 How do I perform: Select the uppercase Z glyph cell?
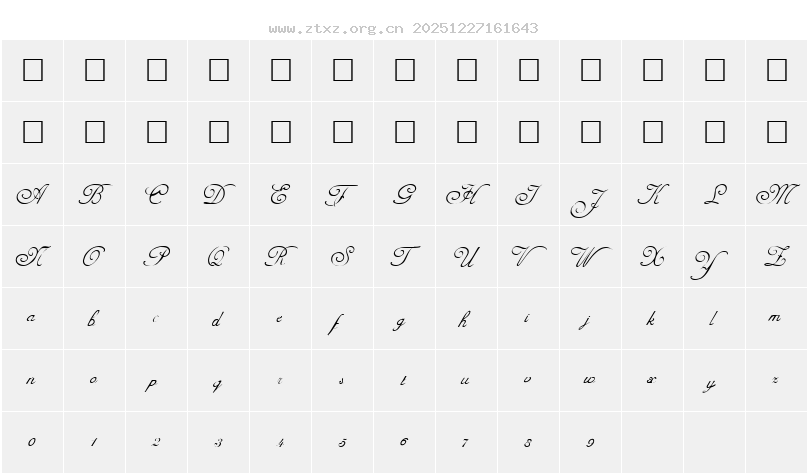coord(776,257)
